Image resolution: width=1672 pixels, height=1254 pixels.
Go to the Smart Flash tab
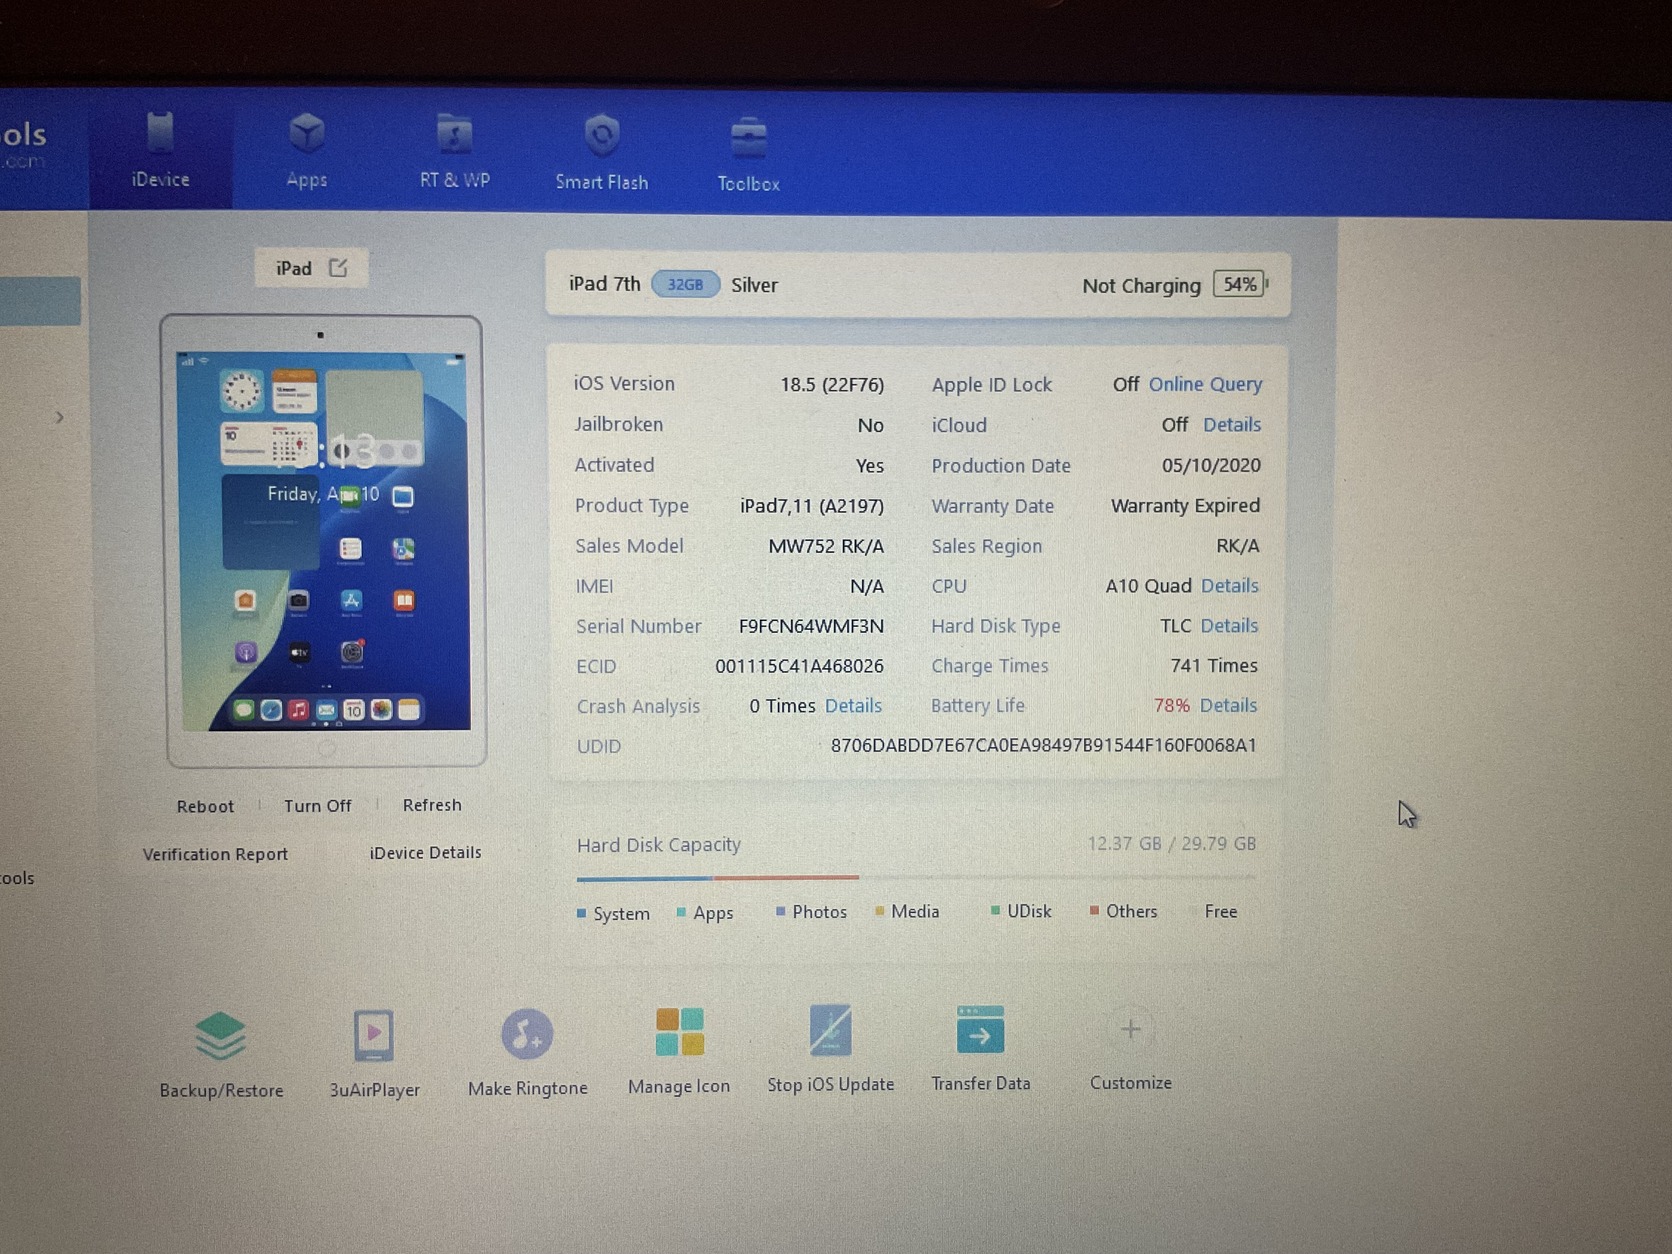click(x=601, y=153)
